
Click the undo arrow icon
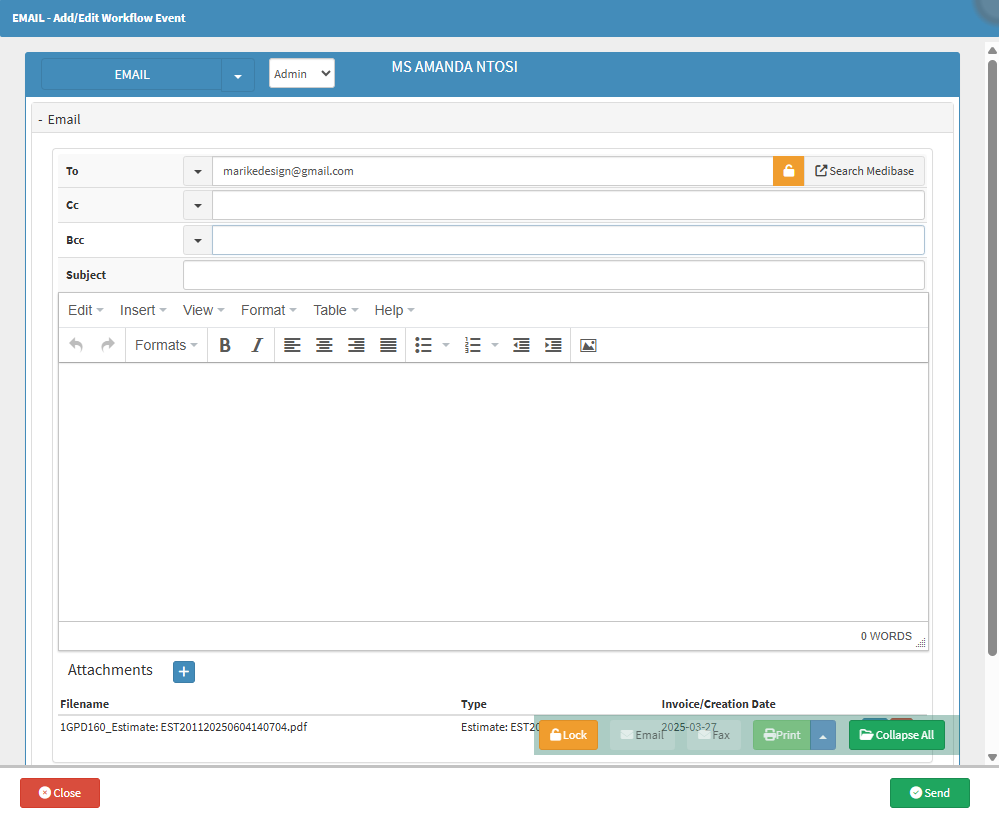[x=76, y=345]
